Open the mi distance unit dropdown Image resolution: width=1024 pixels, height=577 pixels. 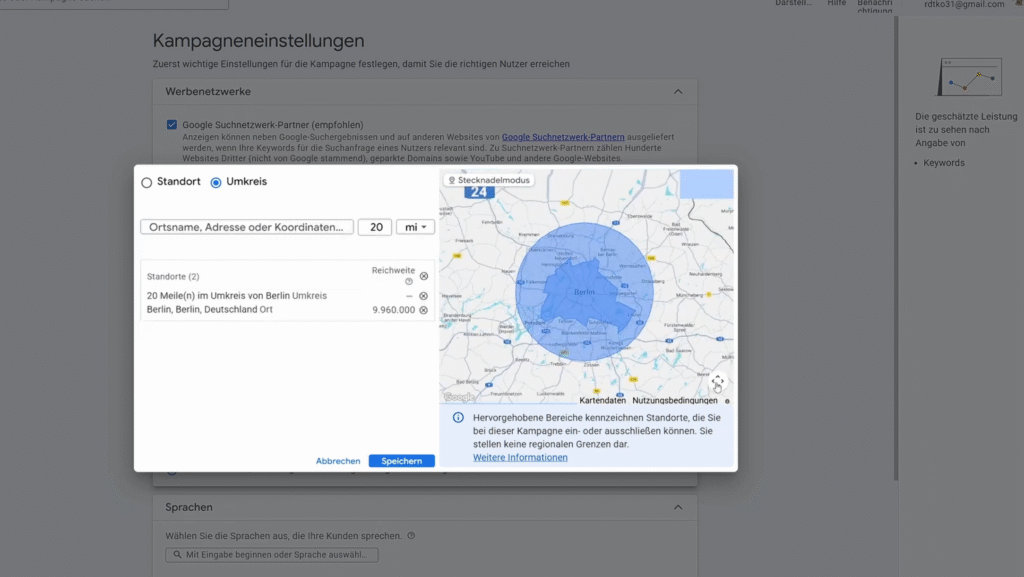click(x=415, y=227)
